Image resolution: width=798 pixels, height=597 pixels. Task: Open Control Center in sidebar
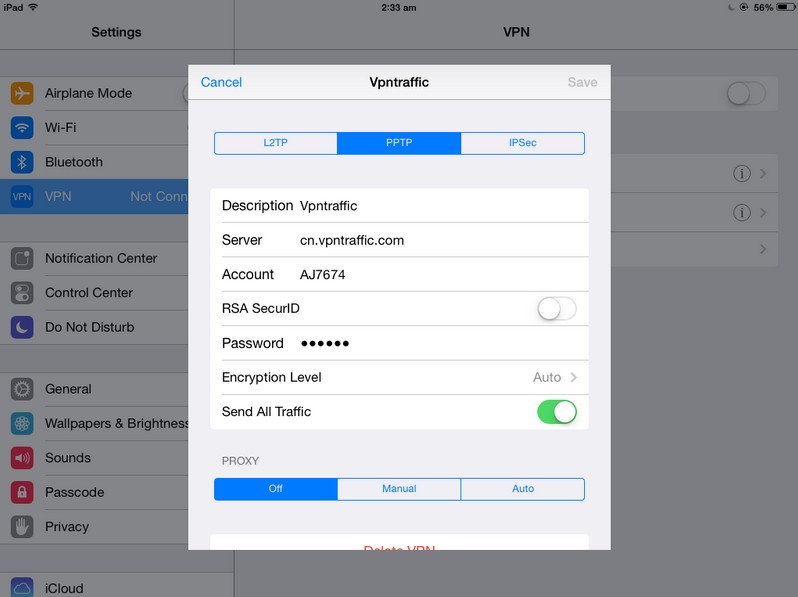pyautogui.click(x=94, y=293)
